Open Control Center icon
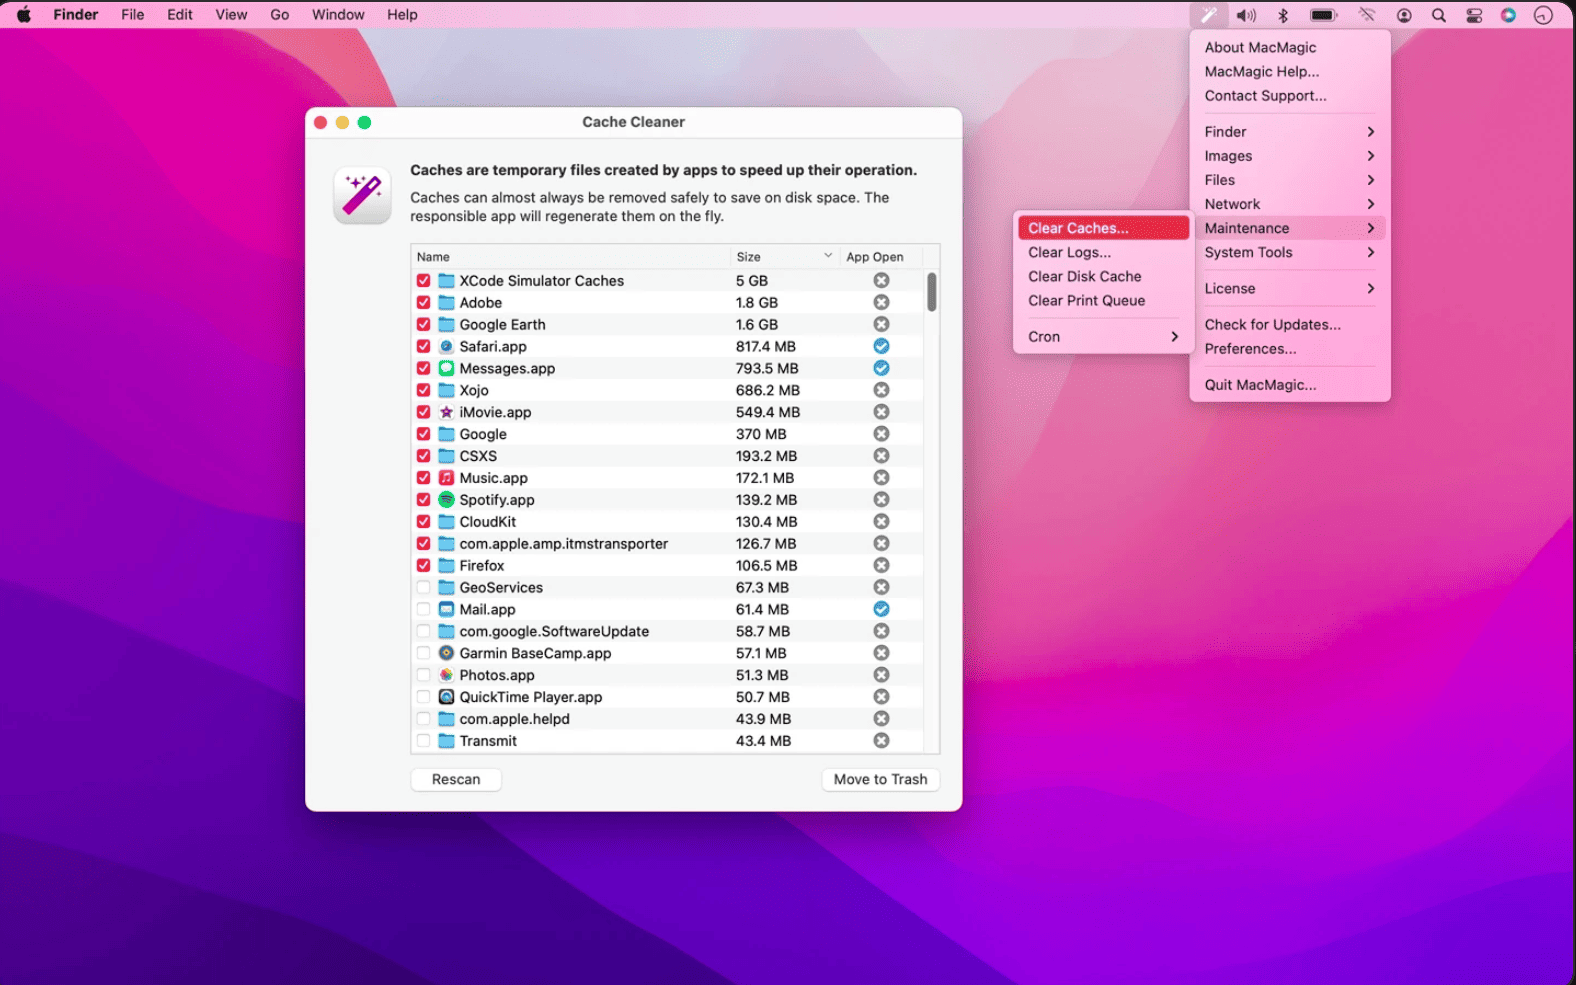 pyautogui.click(x=1474, y=15)
